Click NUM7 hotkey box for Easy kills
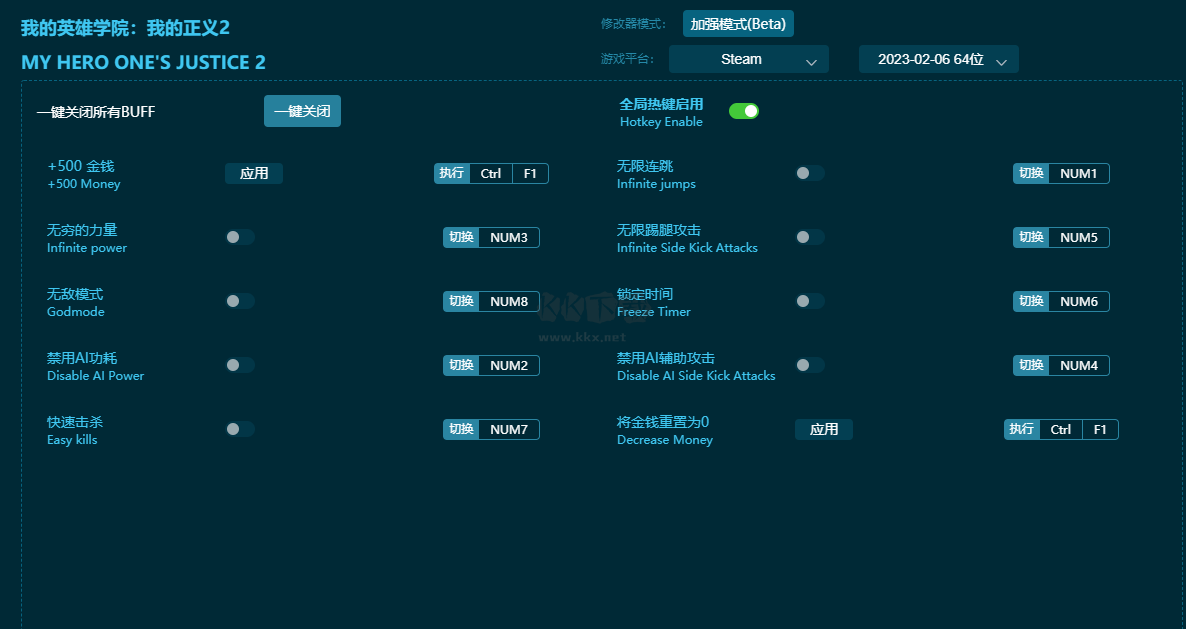The height and width of the screenshot is (629, 1186). click(509, 429)
